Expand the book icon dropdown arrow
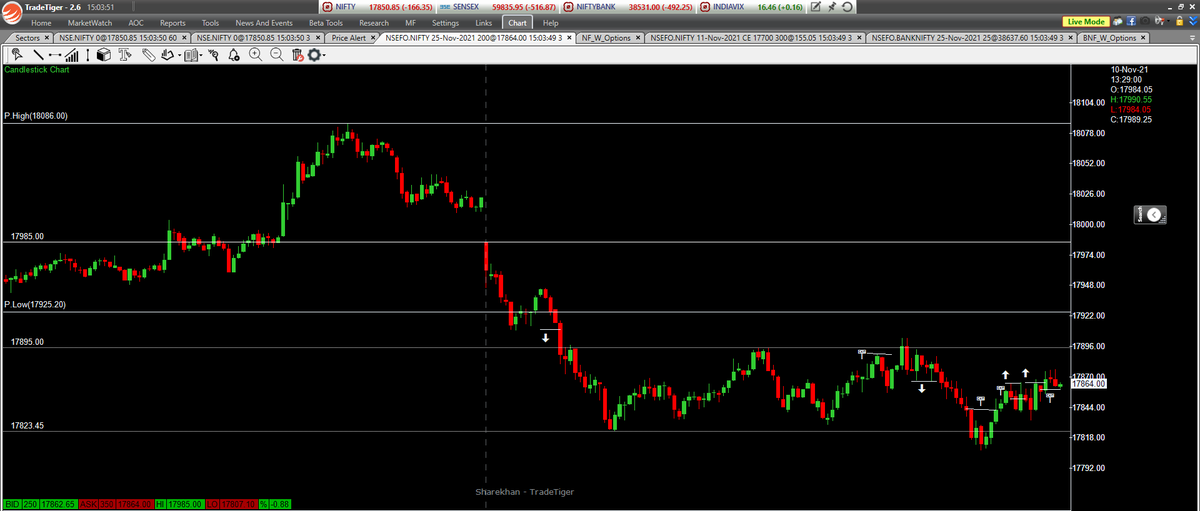The width and height of the screenshot is (1200, 511). pos(201,55)
